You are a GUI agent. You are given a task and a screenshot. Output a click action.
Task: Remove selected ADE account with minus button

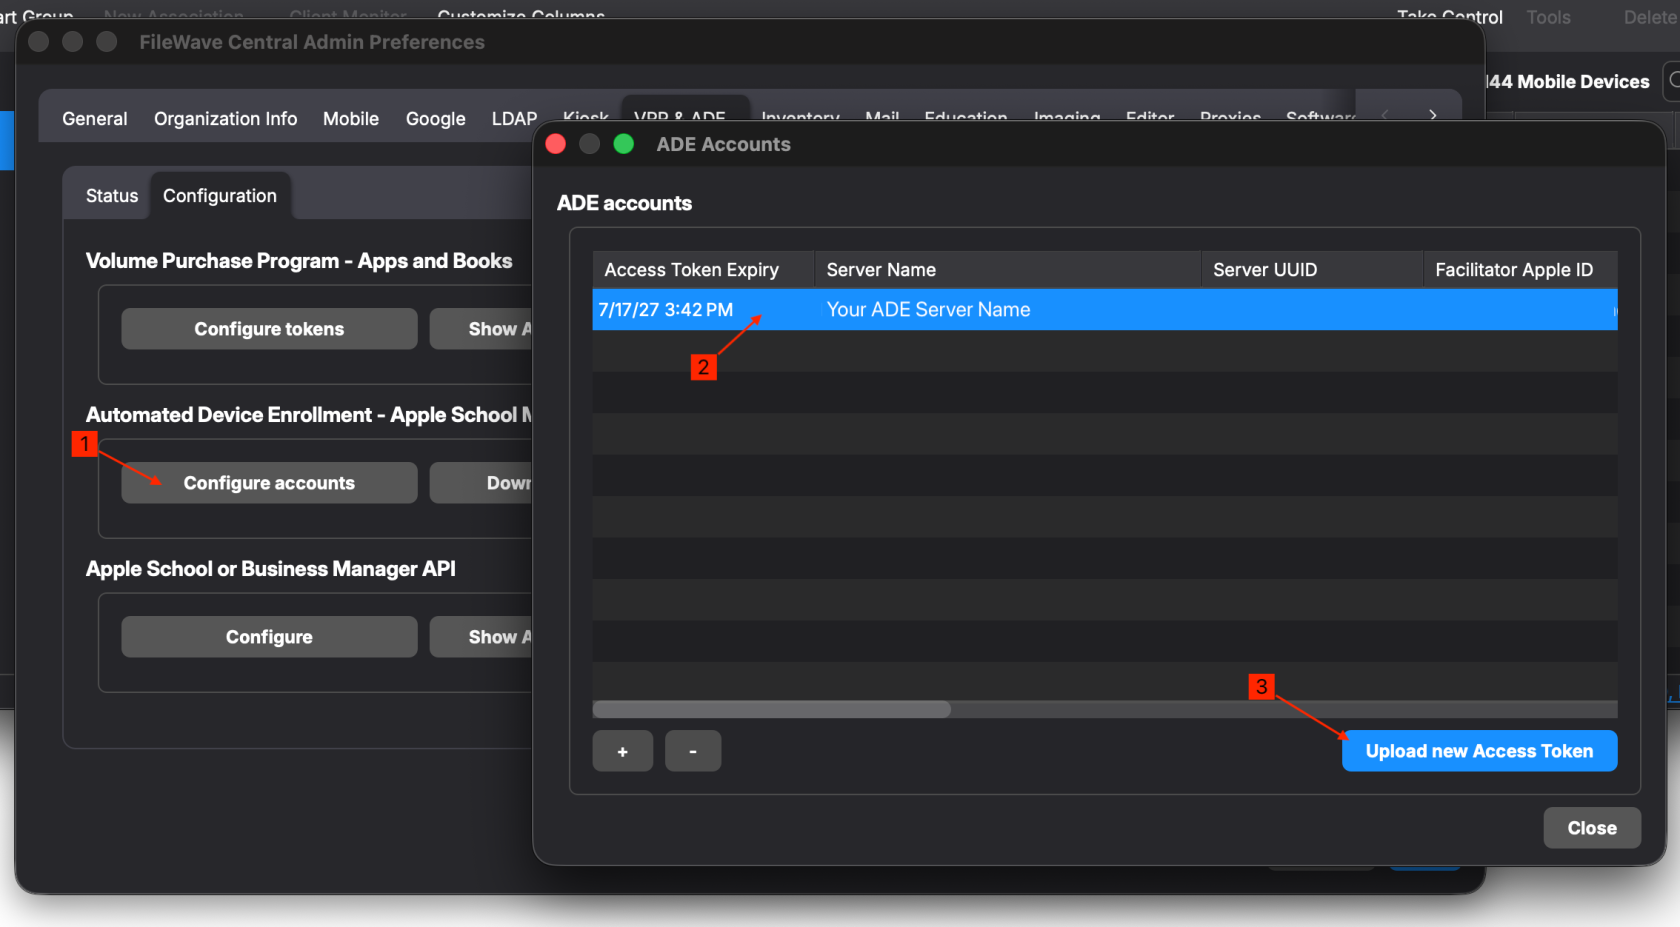coord(692,751)
